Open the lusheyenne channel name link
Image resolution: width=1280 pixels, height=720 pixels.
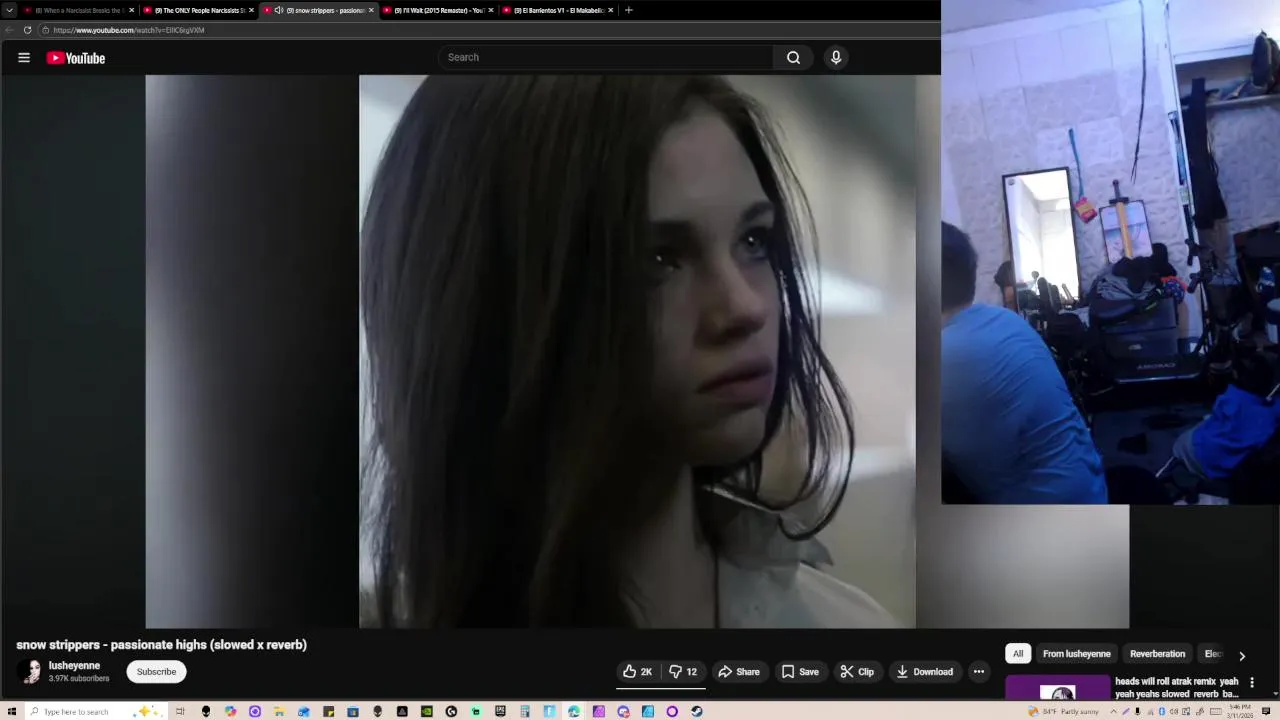coord(74,666)
